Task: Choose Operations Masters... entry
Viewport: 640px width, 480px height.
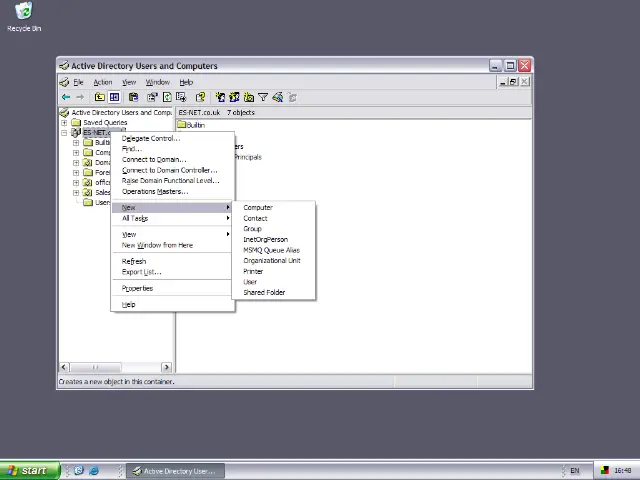Action: 173,191
